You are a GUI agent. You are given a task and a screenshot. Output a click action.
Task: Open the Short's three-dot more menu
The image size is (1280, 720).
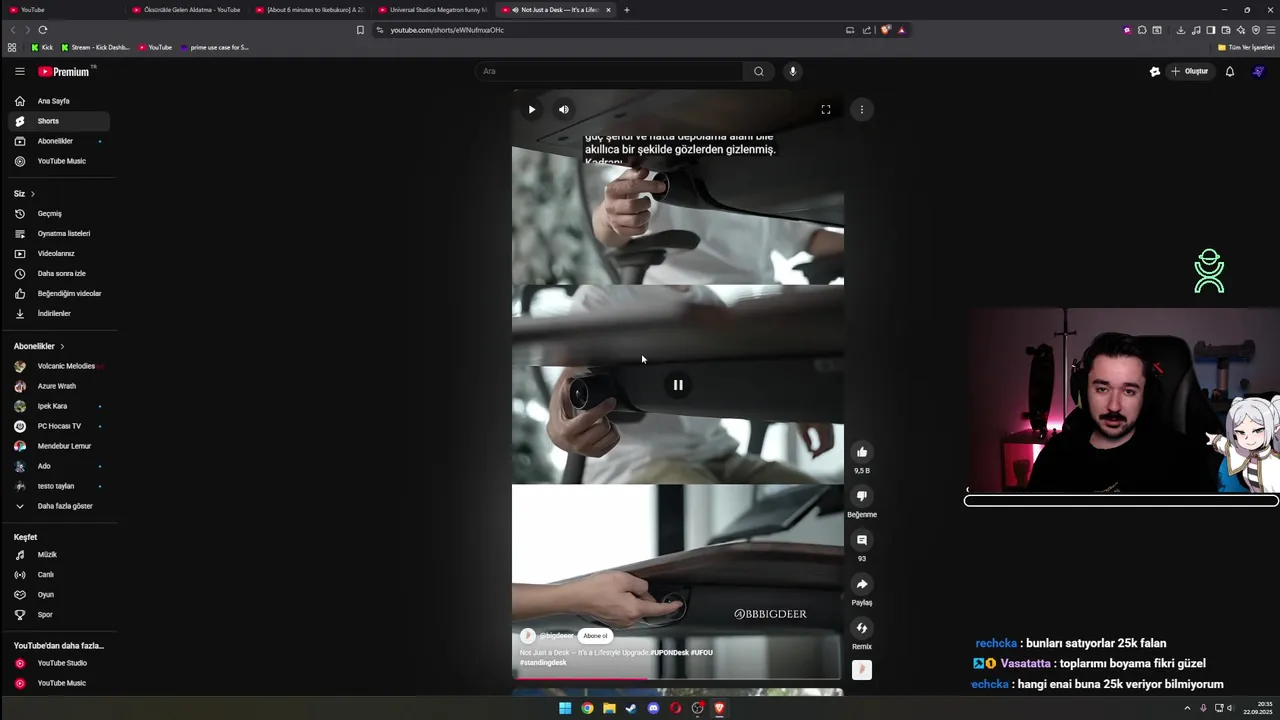pos(862,110)
